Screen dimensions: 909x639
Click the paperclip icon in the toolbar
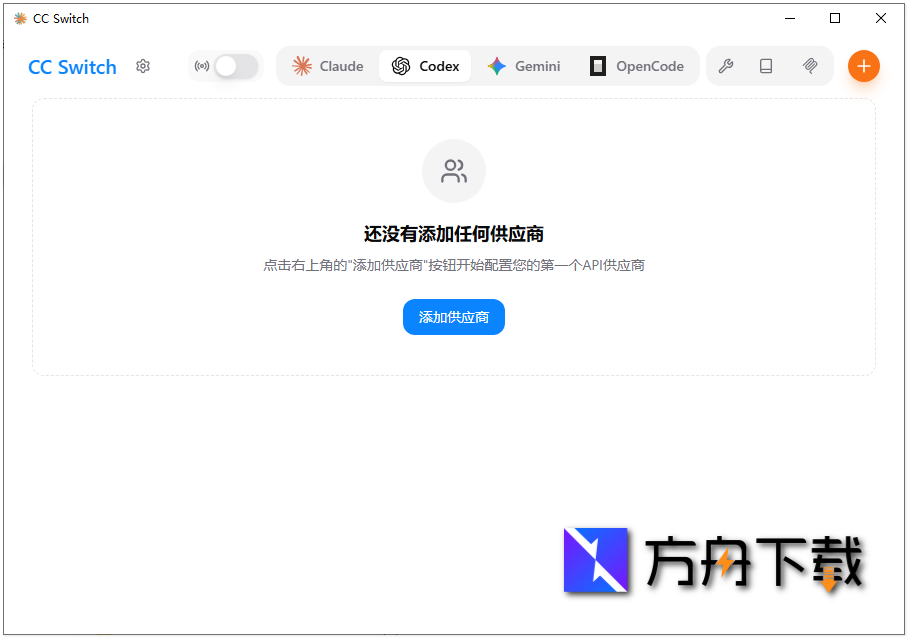[x=810, y=66]
